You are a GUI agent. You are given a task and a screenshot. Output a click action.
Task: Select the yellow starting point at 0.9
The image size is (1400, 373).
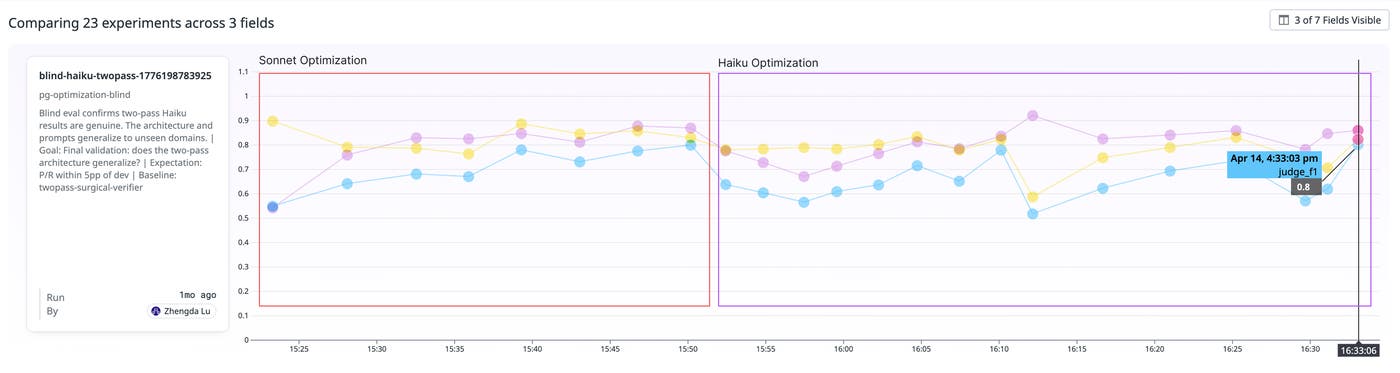click(273, 121)
